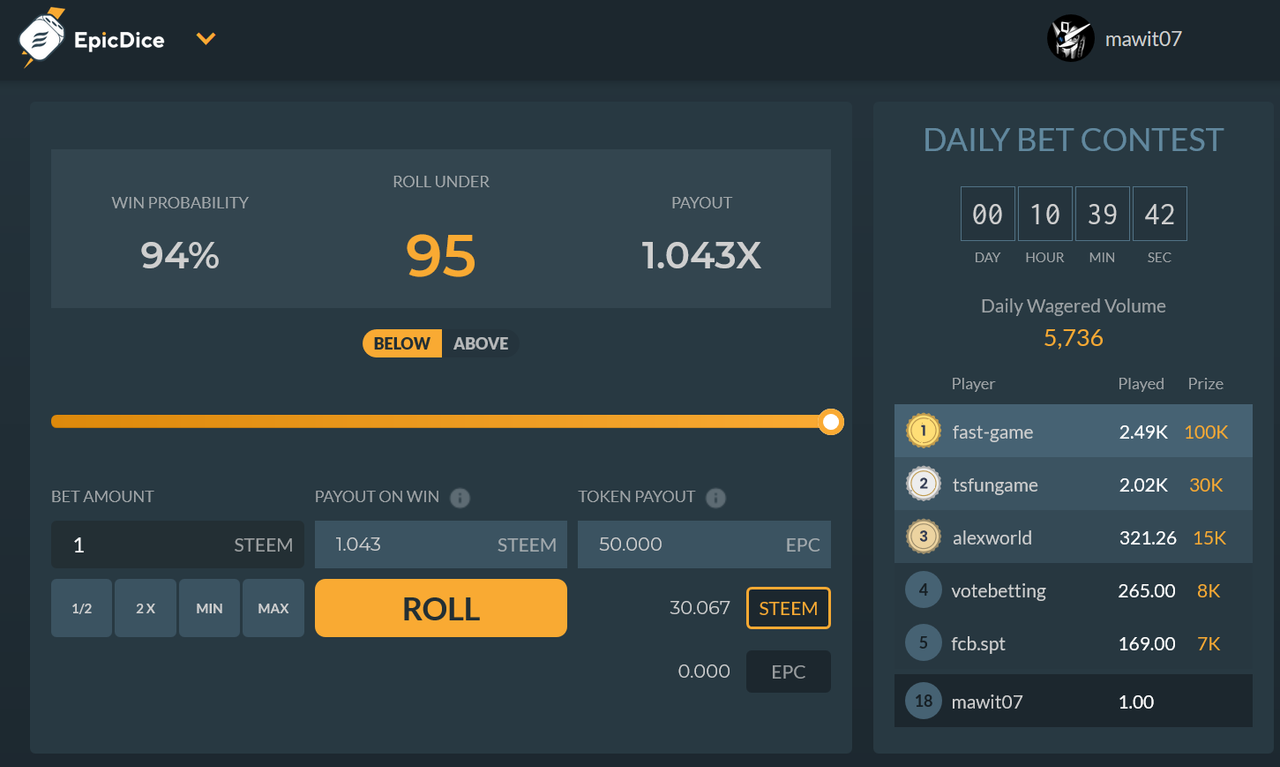The width and height of the screenshot is (1280, 767).
Task: Click the 30.067 STEEM balance value
Action: 700,608
